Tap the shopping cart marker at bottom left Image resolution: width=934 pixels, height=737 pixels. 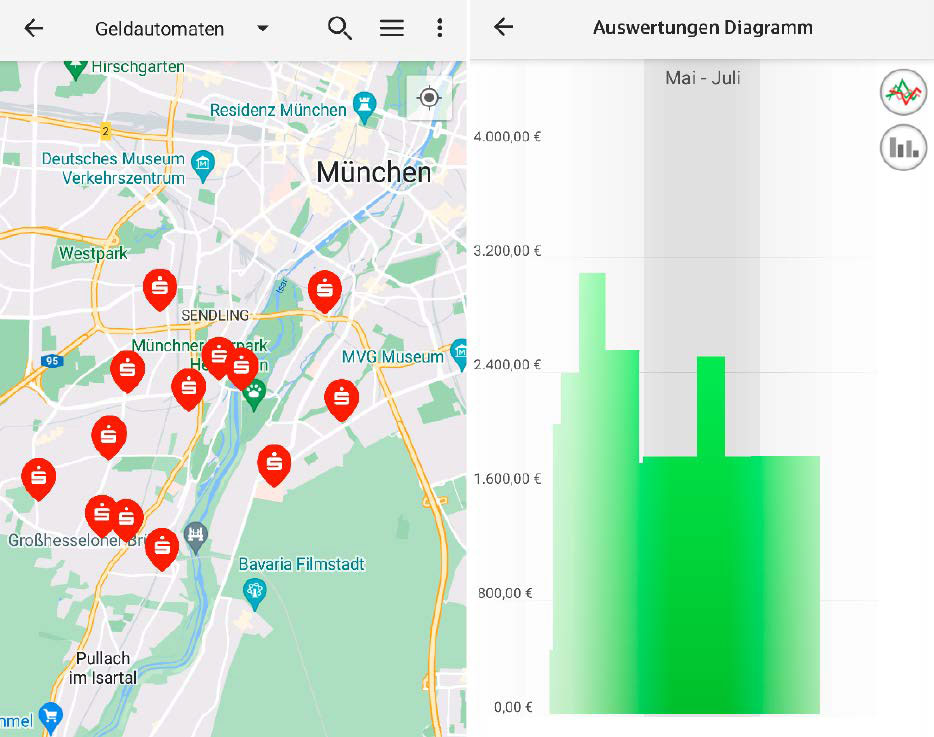click(51, 718)
